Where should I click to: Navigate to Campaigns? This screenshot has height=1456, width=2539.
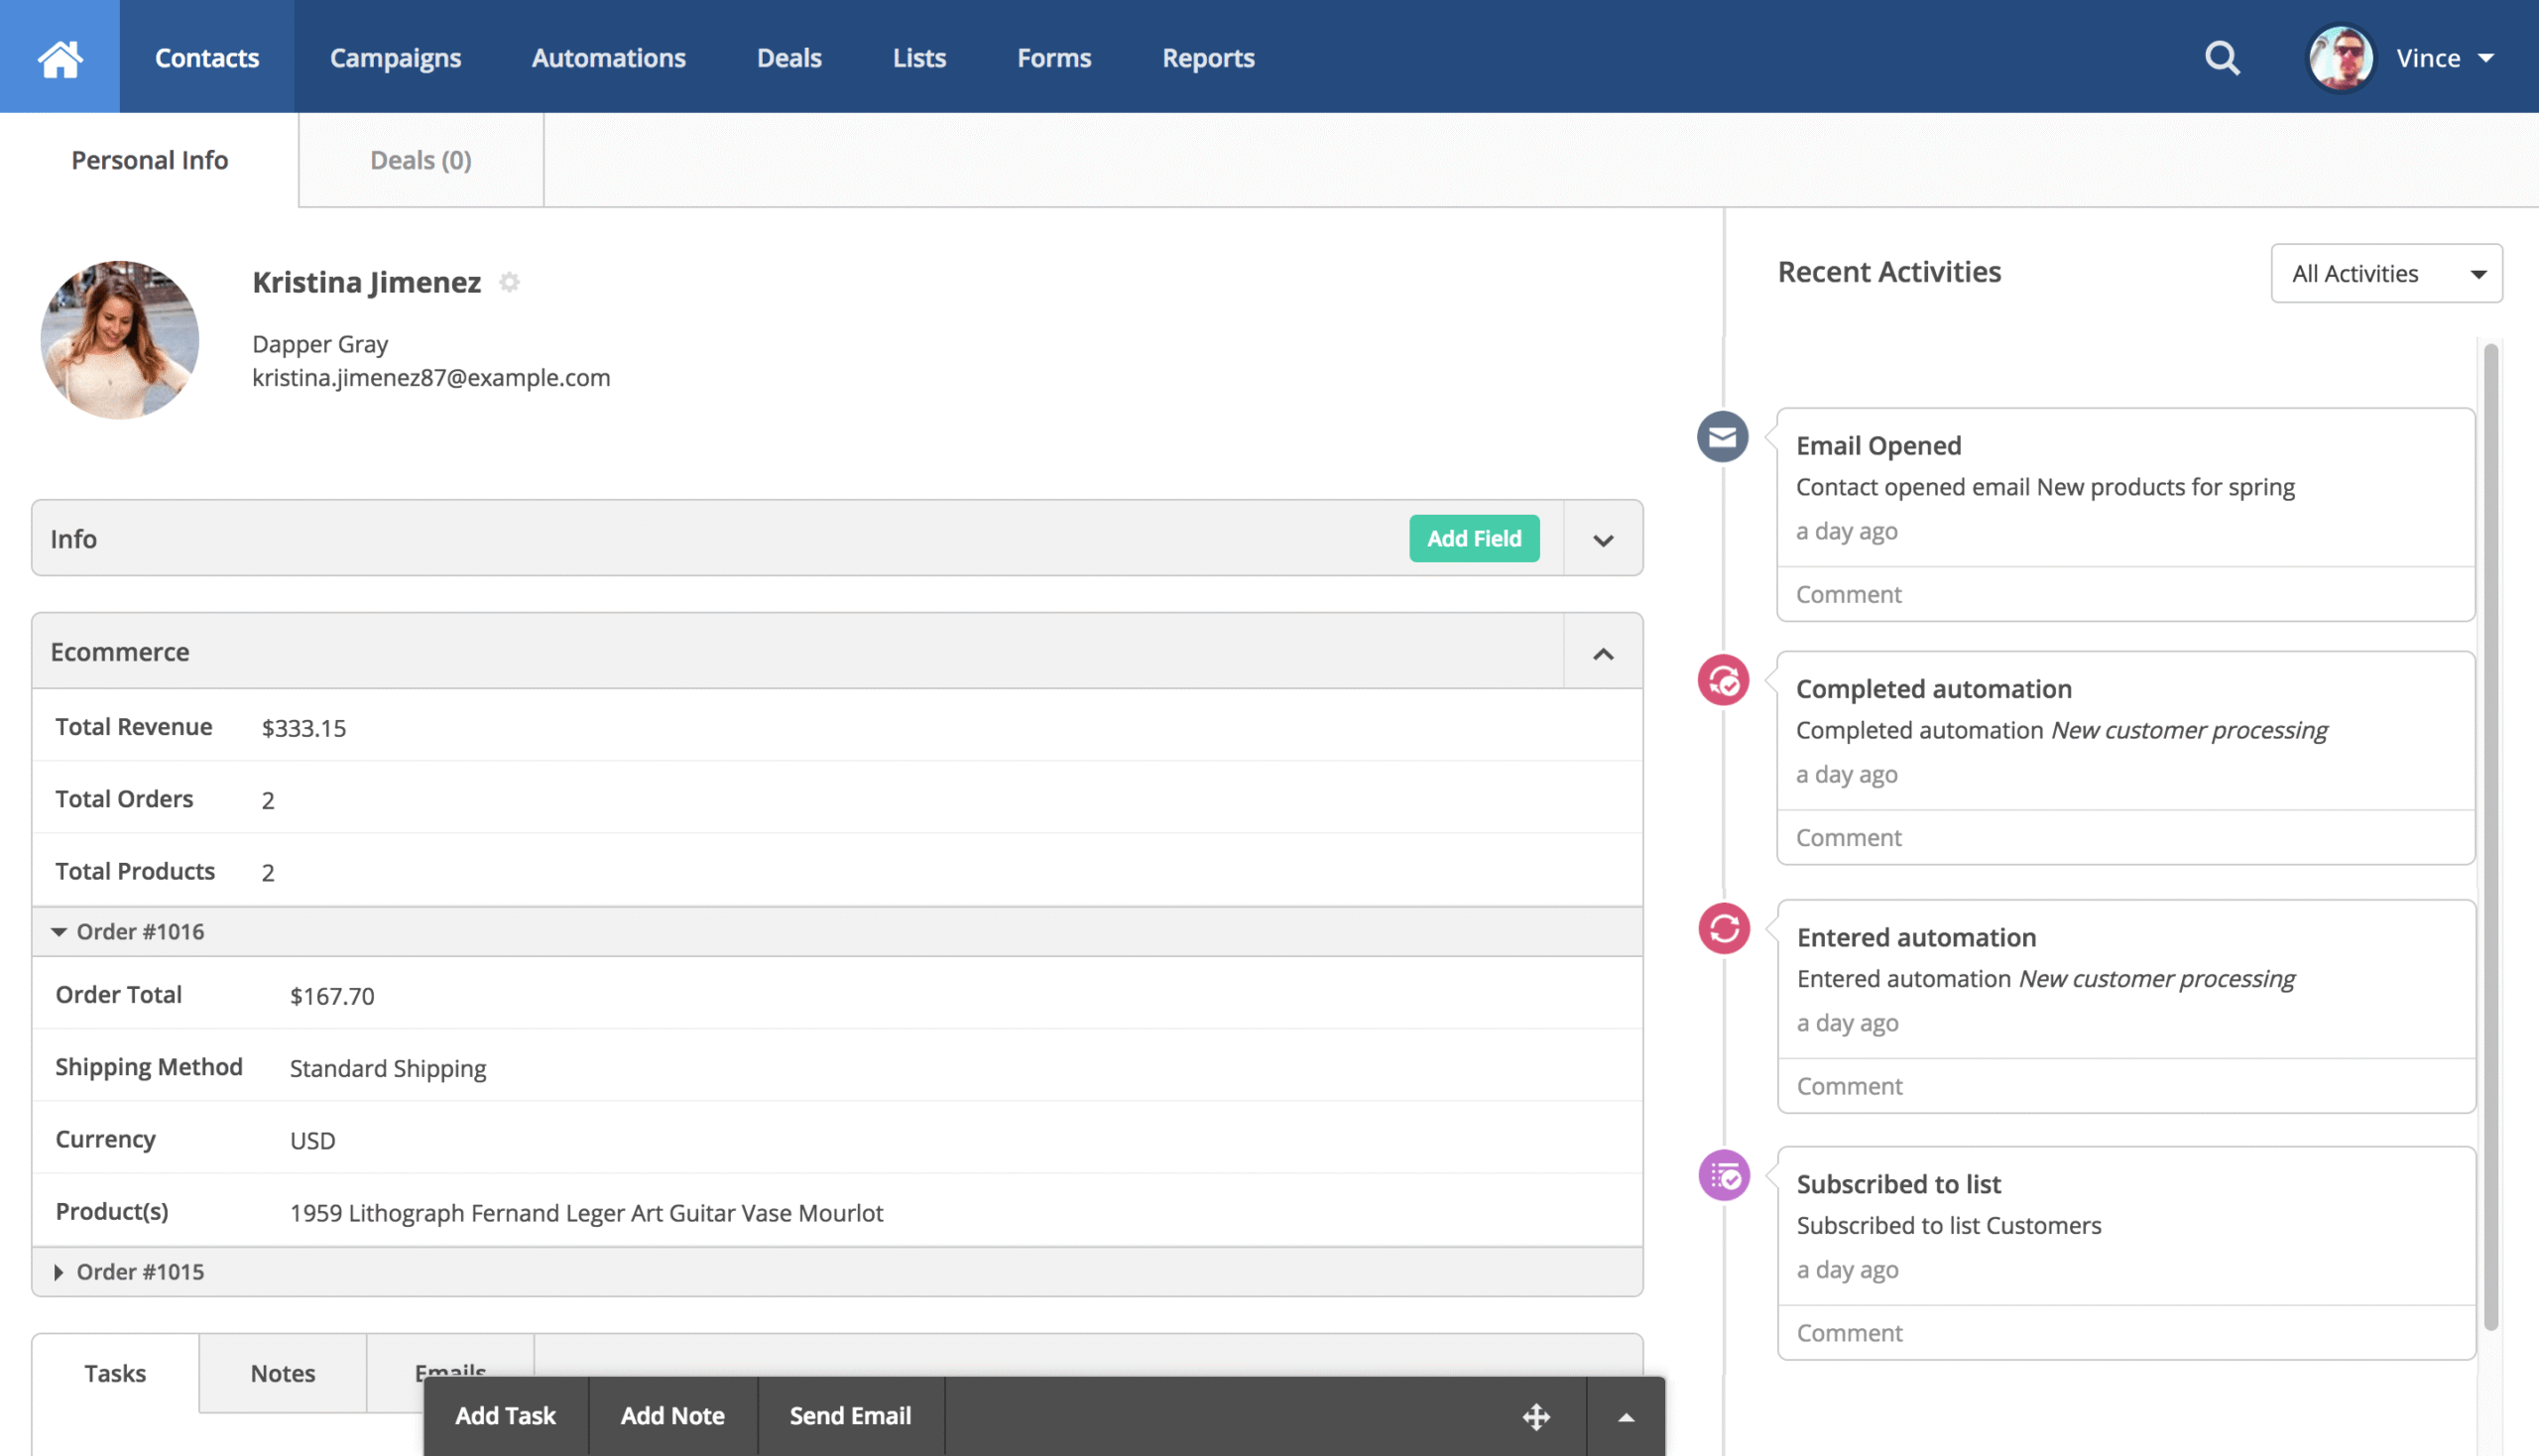(395, 57)
